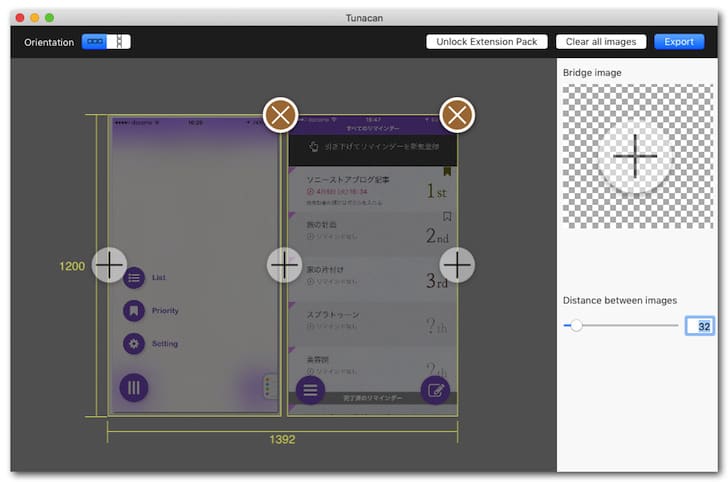Screen dimensions: 728x482
Task: Click the Setting gear icon in left screenshot
Action: (134, 344)
